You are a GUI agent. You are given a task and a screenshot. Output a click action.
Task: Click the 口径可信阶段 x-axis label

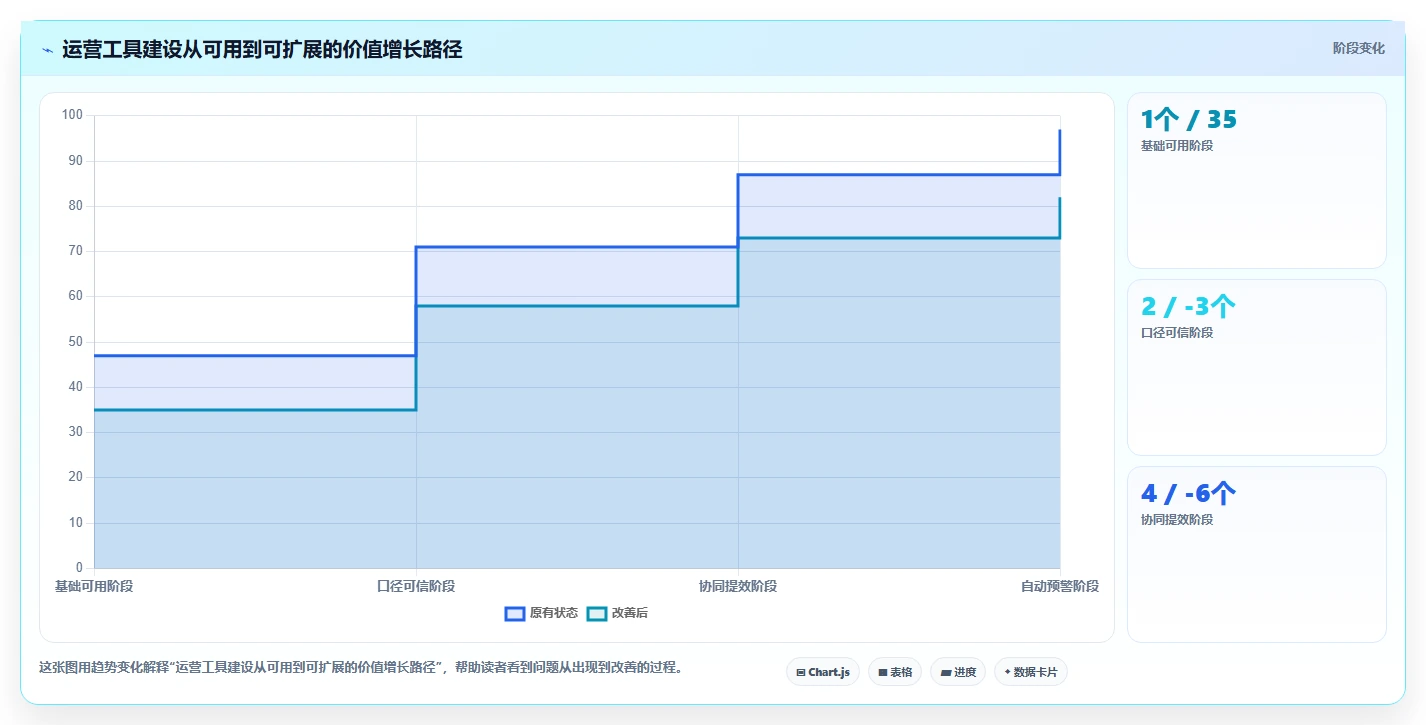click(416, 586)
